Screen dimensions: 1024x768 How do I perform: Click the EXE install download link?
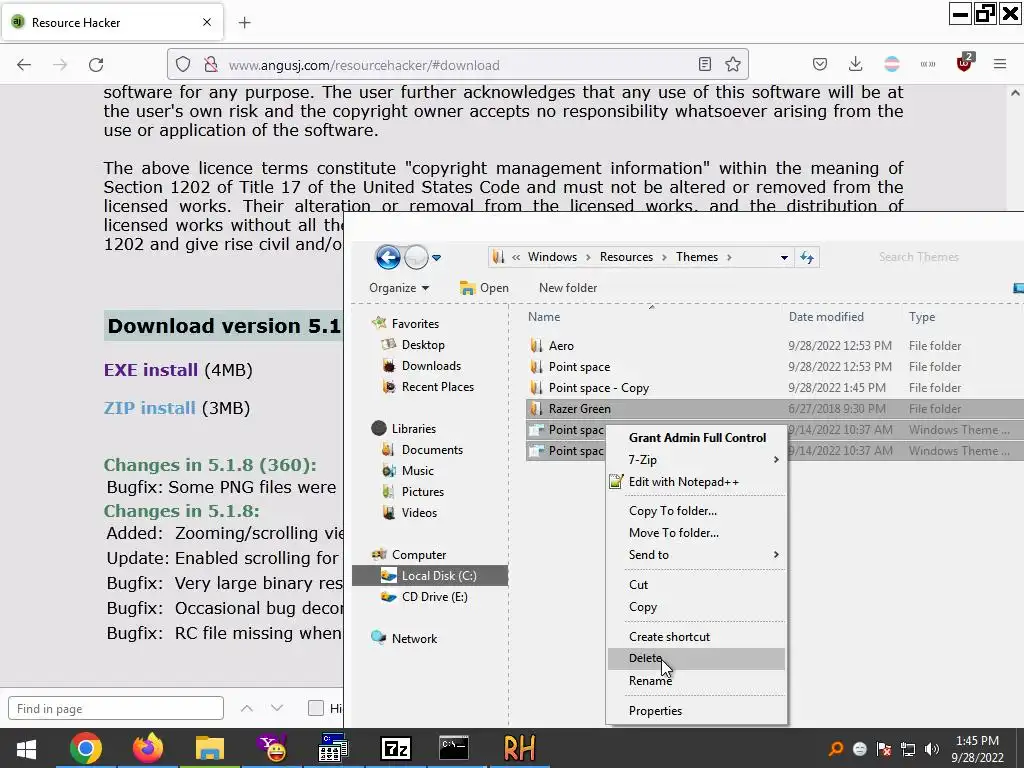151,370
